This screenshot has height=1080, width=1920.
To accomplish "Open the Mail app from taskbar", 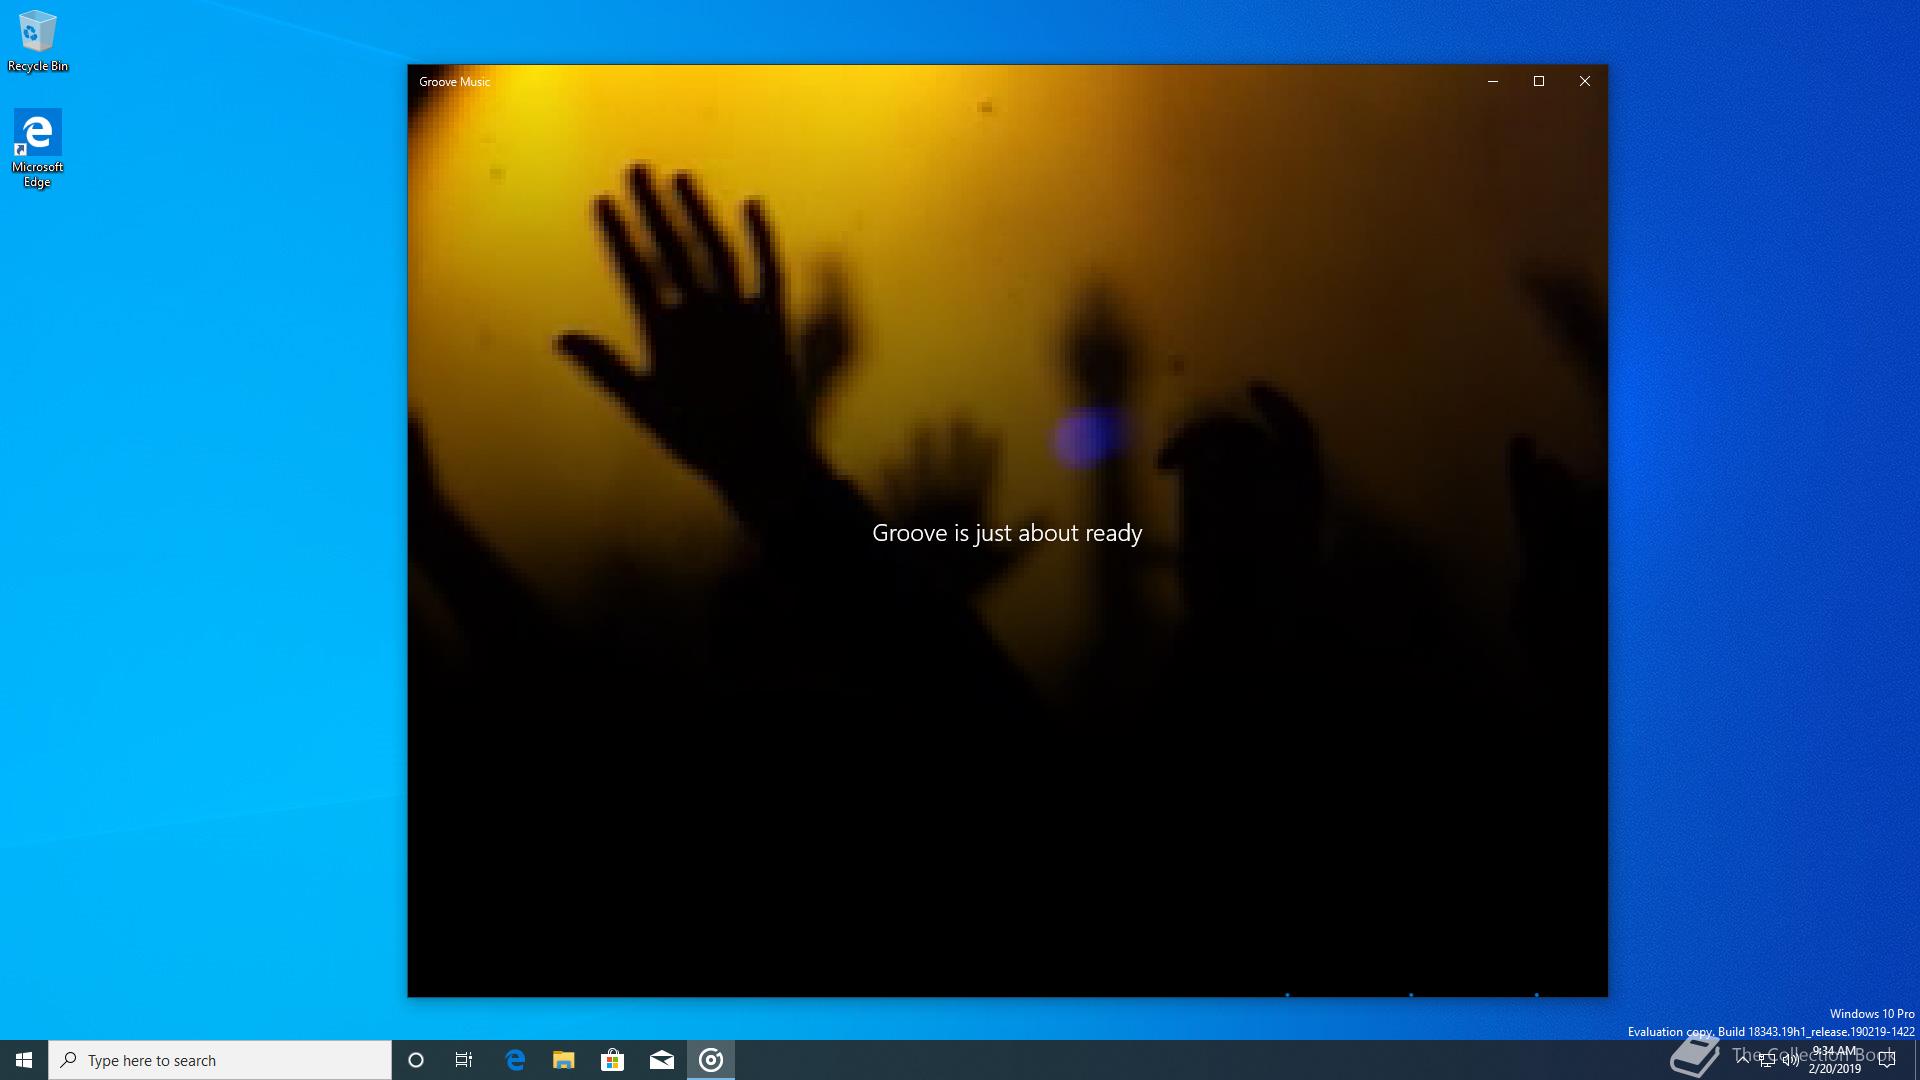I will click(662, 1060).
